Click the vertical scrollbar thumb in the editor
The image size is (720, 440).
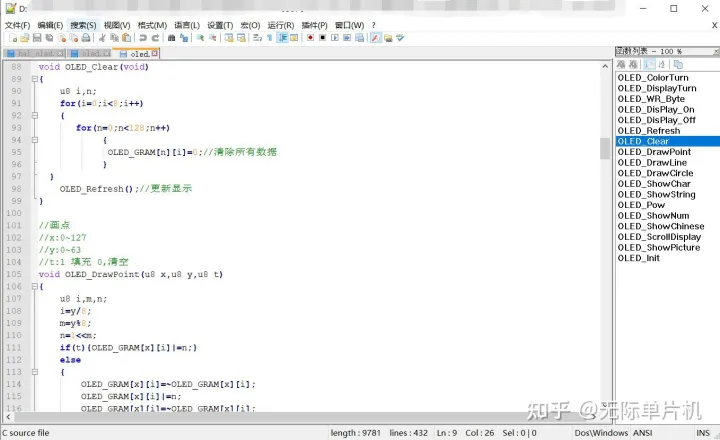(605, 148)
